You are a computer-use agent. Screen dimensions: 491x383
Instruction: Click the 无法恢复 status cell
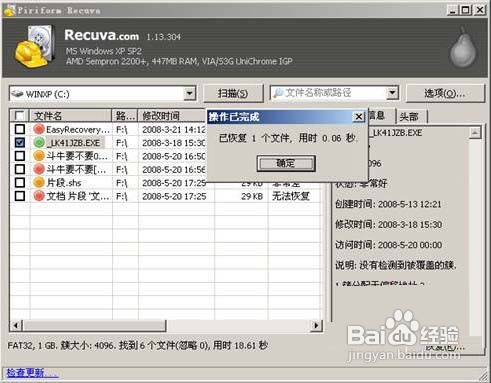coord(291,196)
